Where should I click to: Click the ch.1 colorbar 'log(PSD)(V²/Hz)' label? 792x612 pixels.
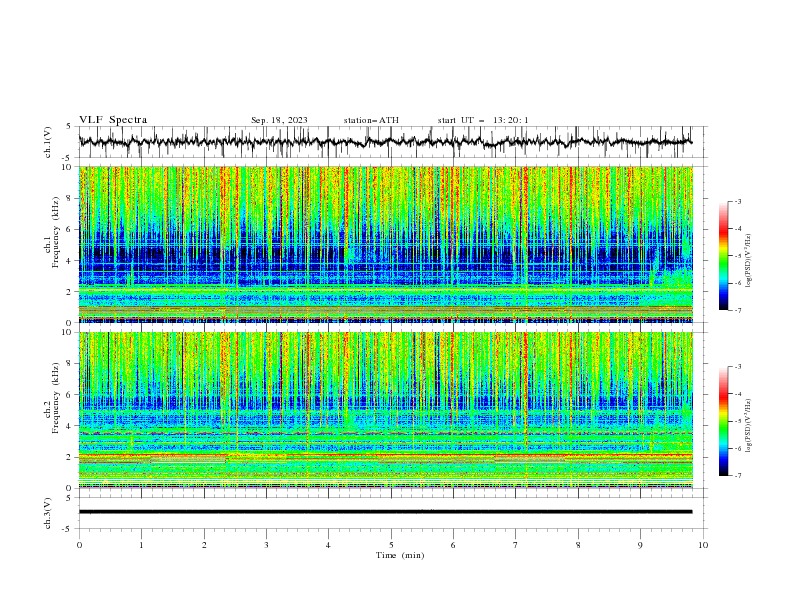coord(749,261)
